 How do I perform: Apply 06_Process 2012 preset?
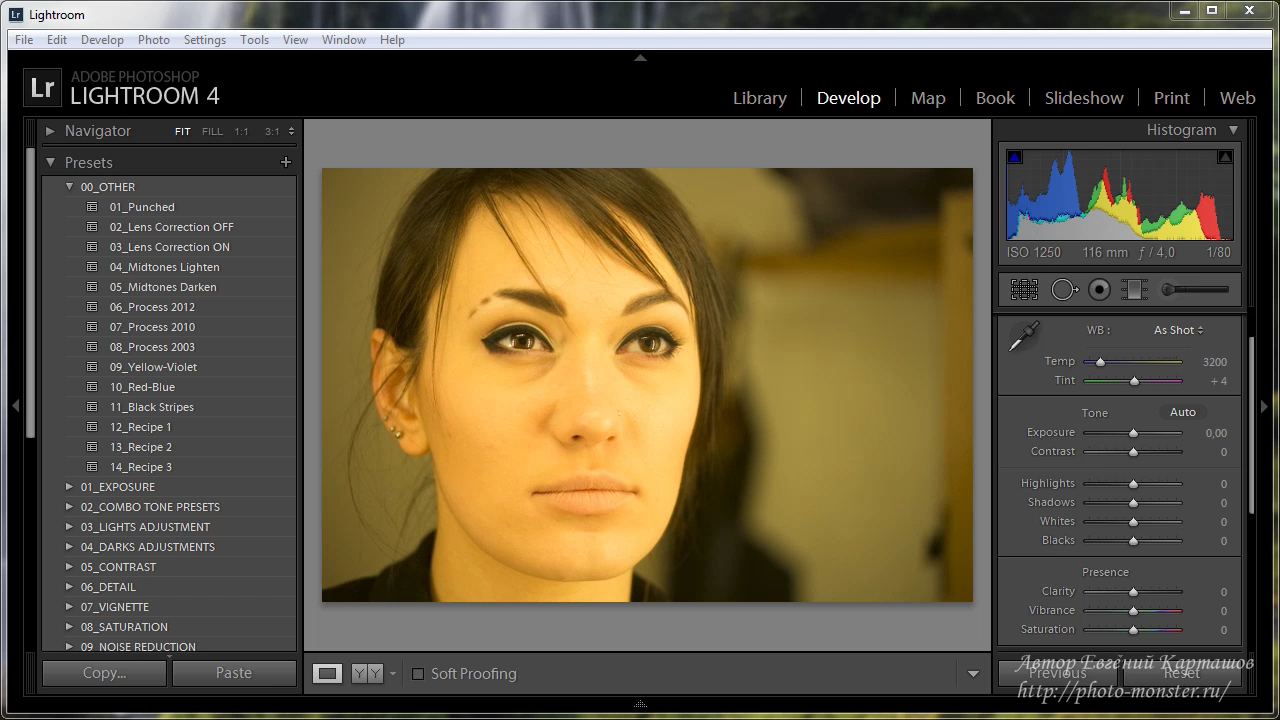[152, 307]
